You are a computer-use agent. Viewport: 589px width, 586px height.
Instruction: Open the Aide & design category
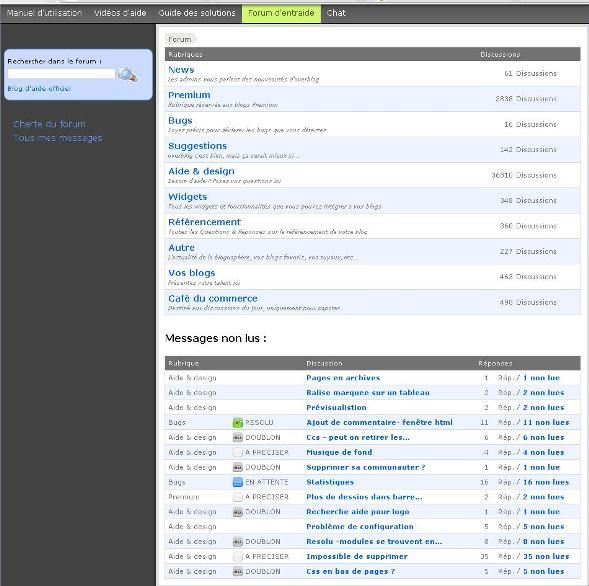201,171
